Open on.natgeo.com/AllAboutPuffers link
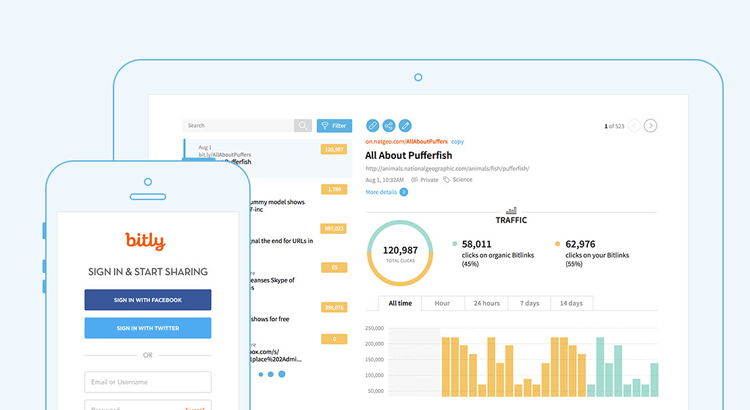750x410 pixels. pos(407,142)
